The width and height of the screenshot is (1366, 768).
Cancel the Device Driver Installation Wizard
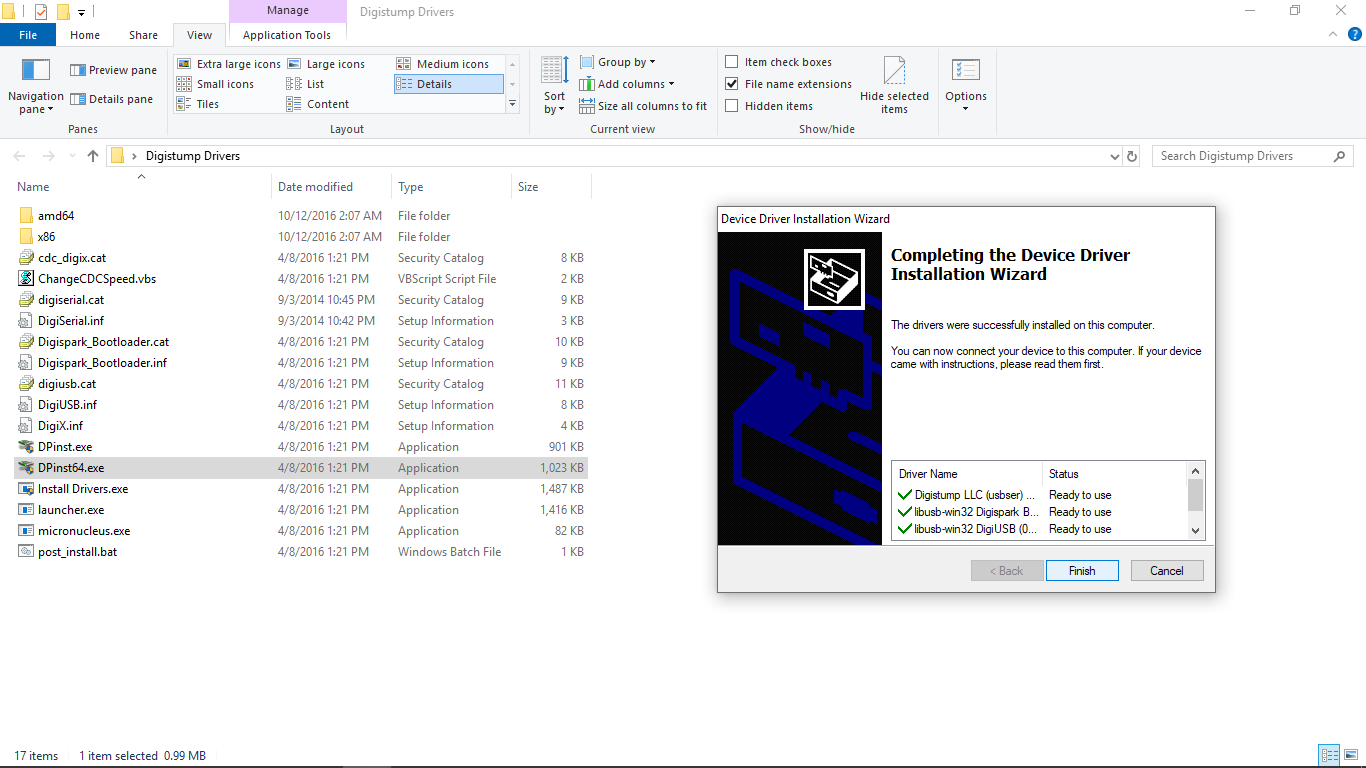[x=1166, y=570]
